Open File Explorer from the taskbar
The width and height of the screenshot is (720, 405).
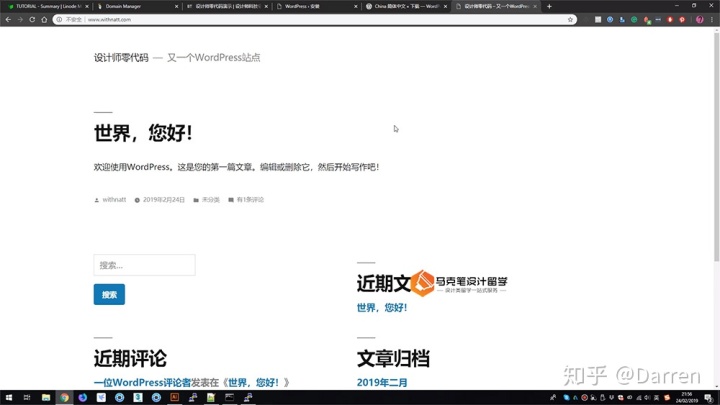click(x=45, y=397)
